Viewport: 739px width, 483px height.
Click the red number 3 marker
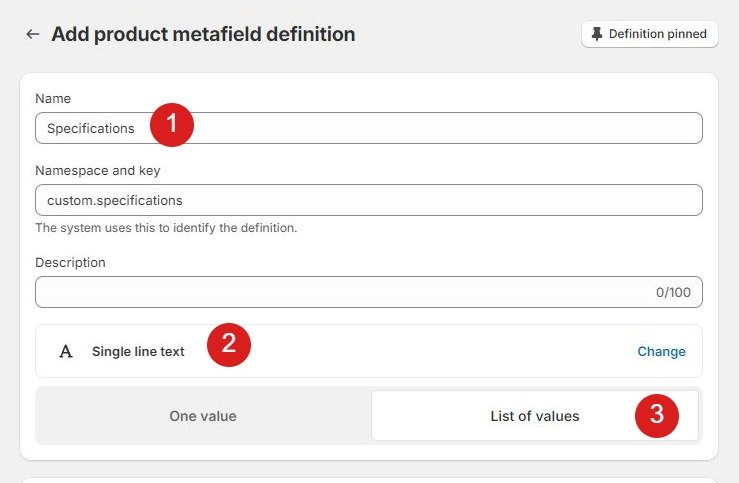tap(657, 416)
